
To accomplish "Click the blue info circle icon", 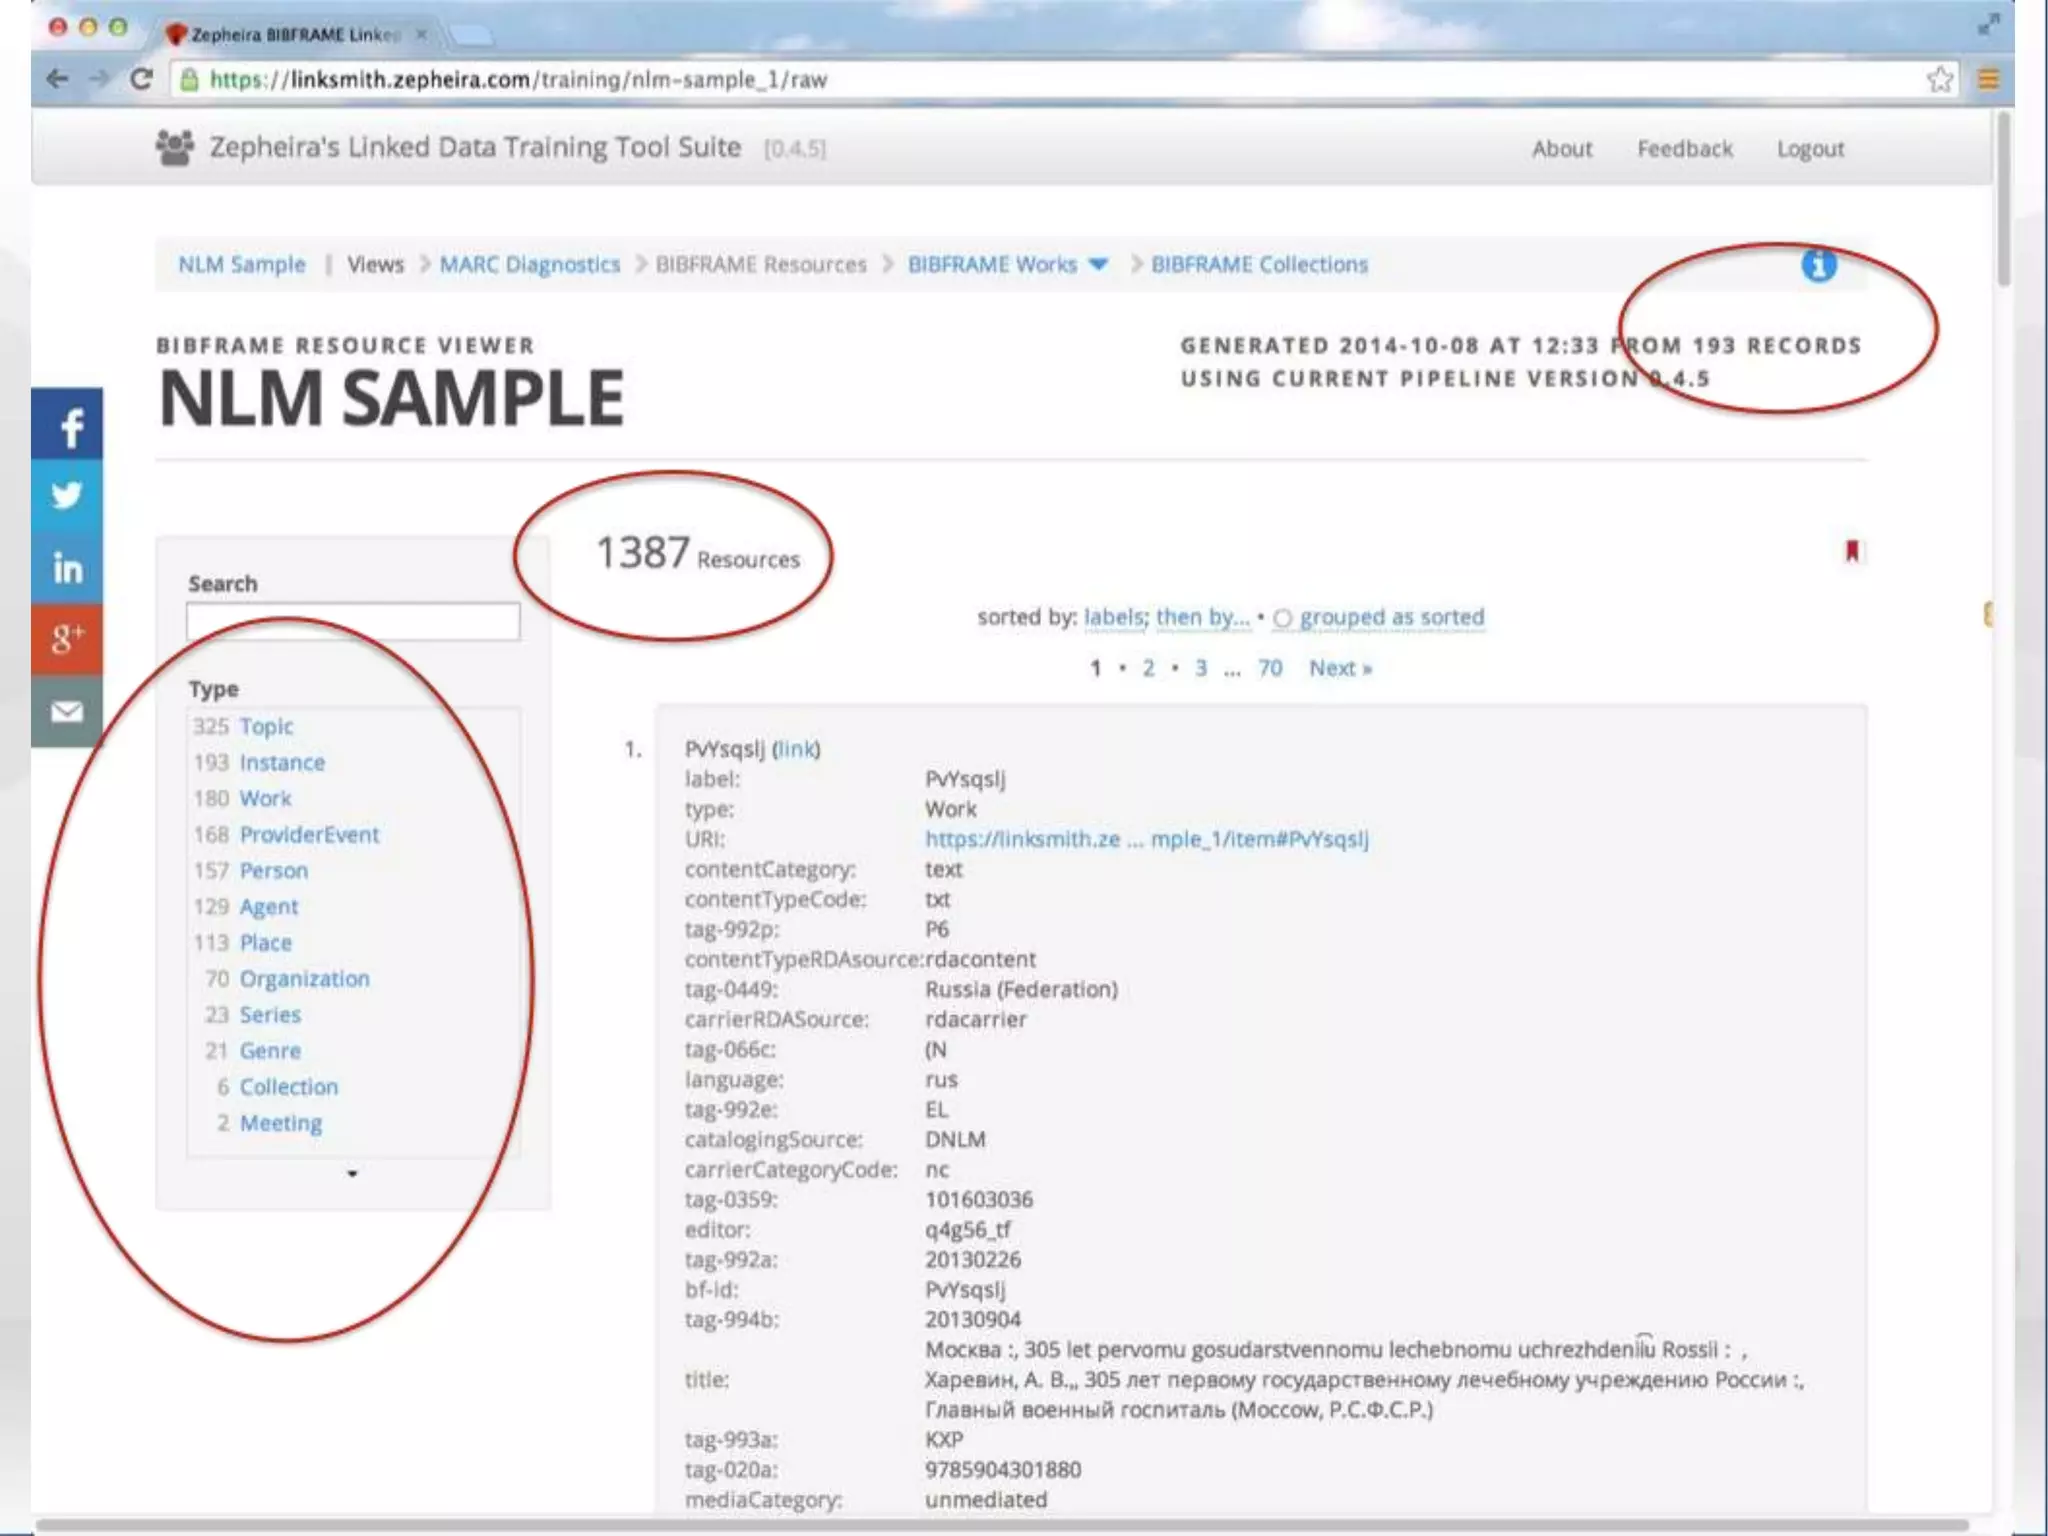I will pos(1818,265).
